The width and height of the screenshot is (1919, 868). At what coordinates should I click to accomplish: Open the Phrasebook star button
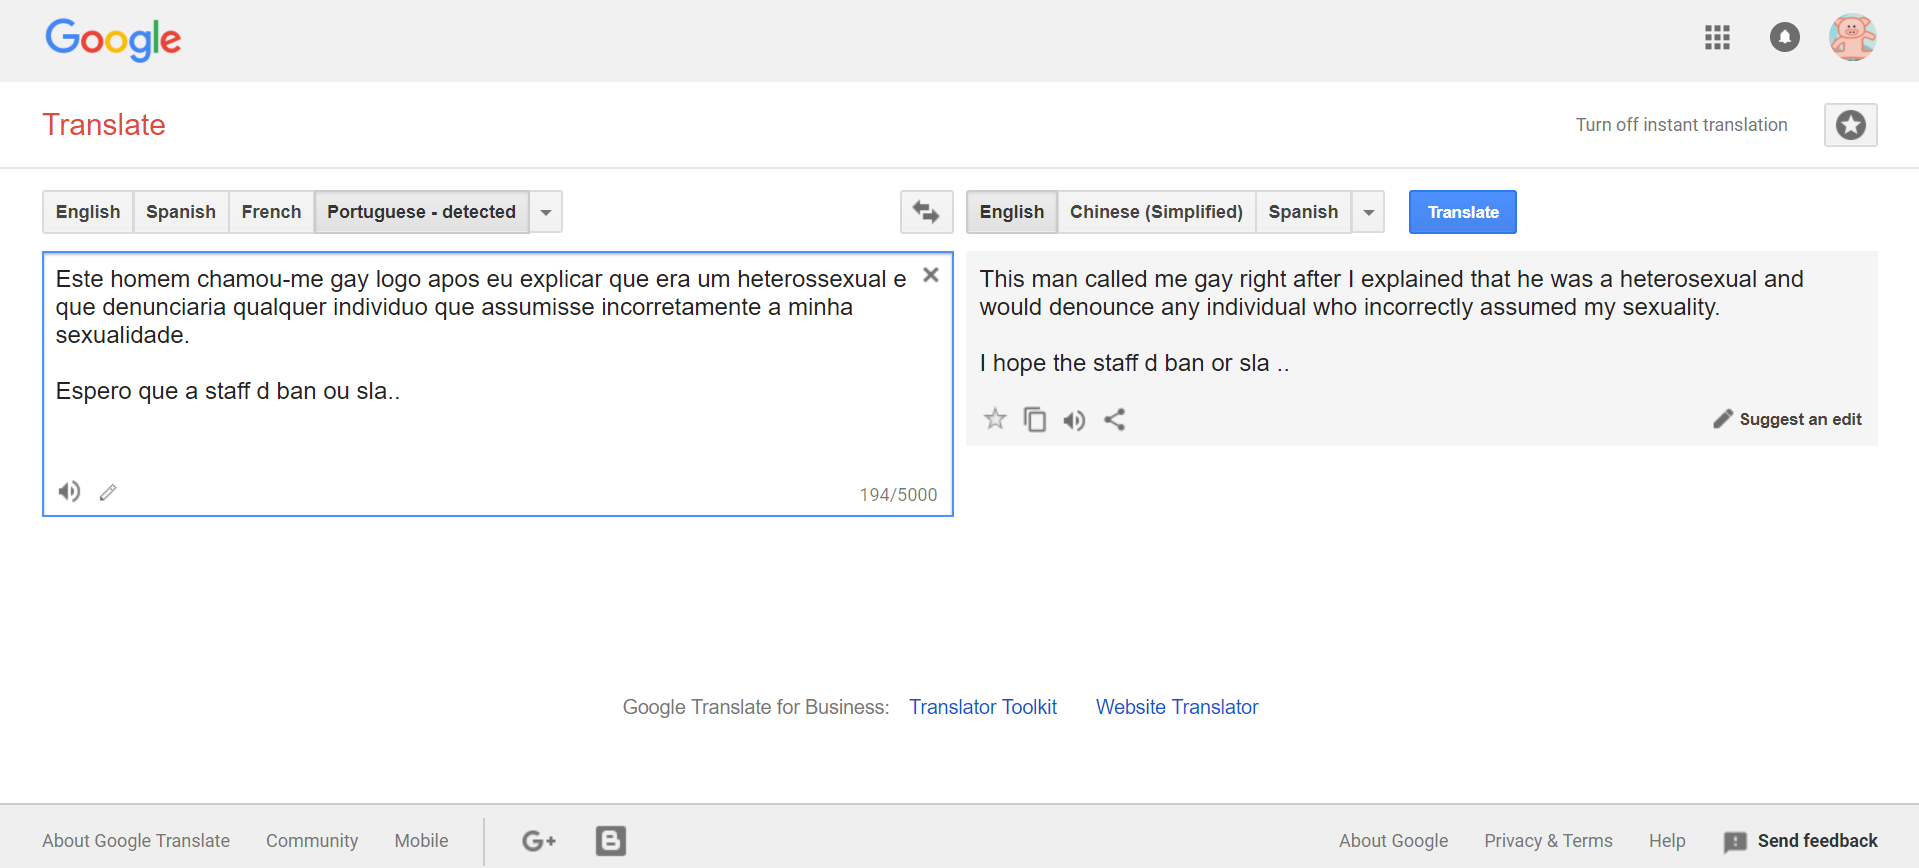point(1850,125)
